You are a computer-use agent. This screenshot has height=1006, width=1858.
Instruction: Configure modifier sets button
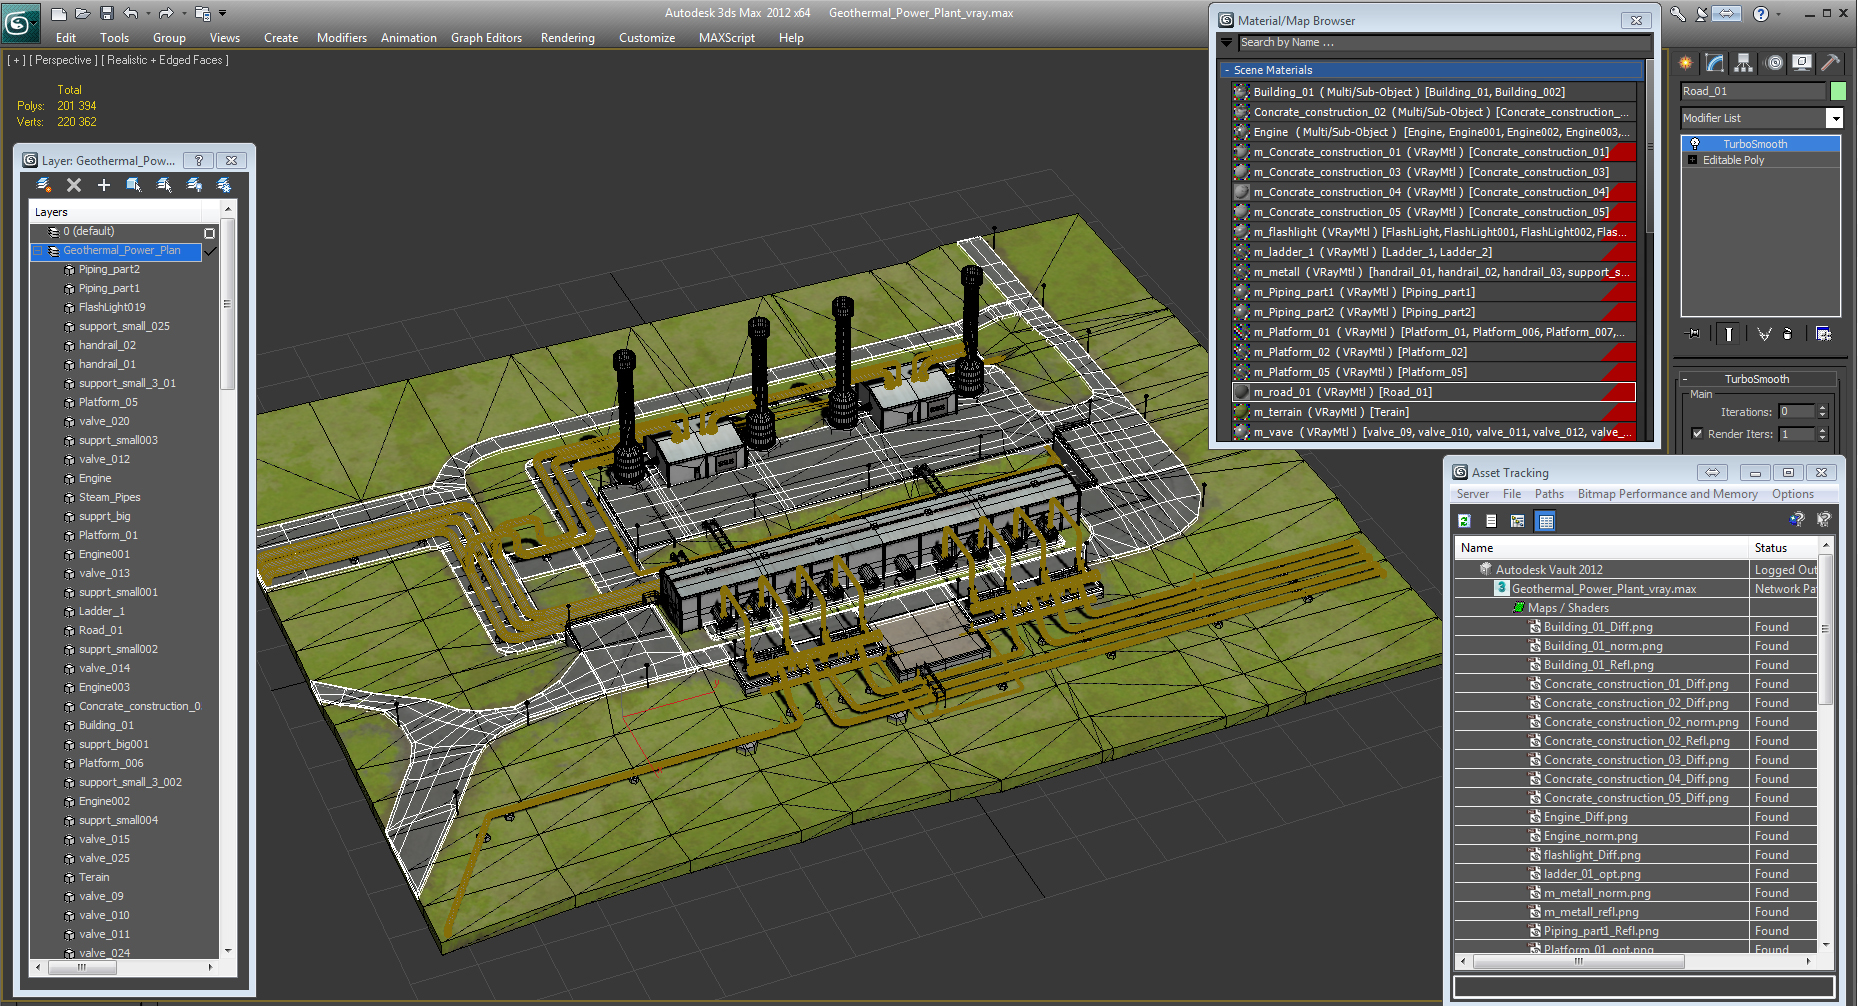(x=1824, y=334)
